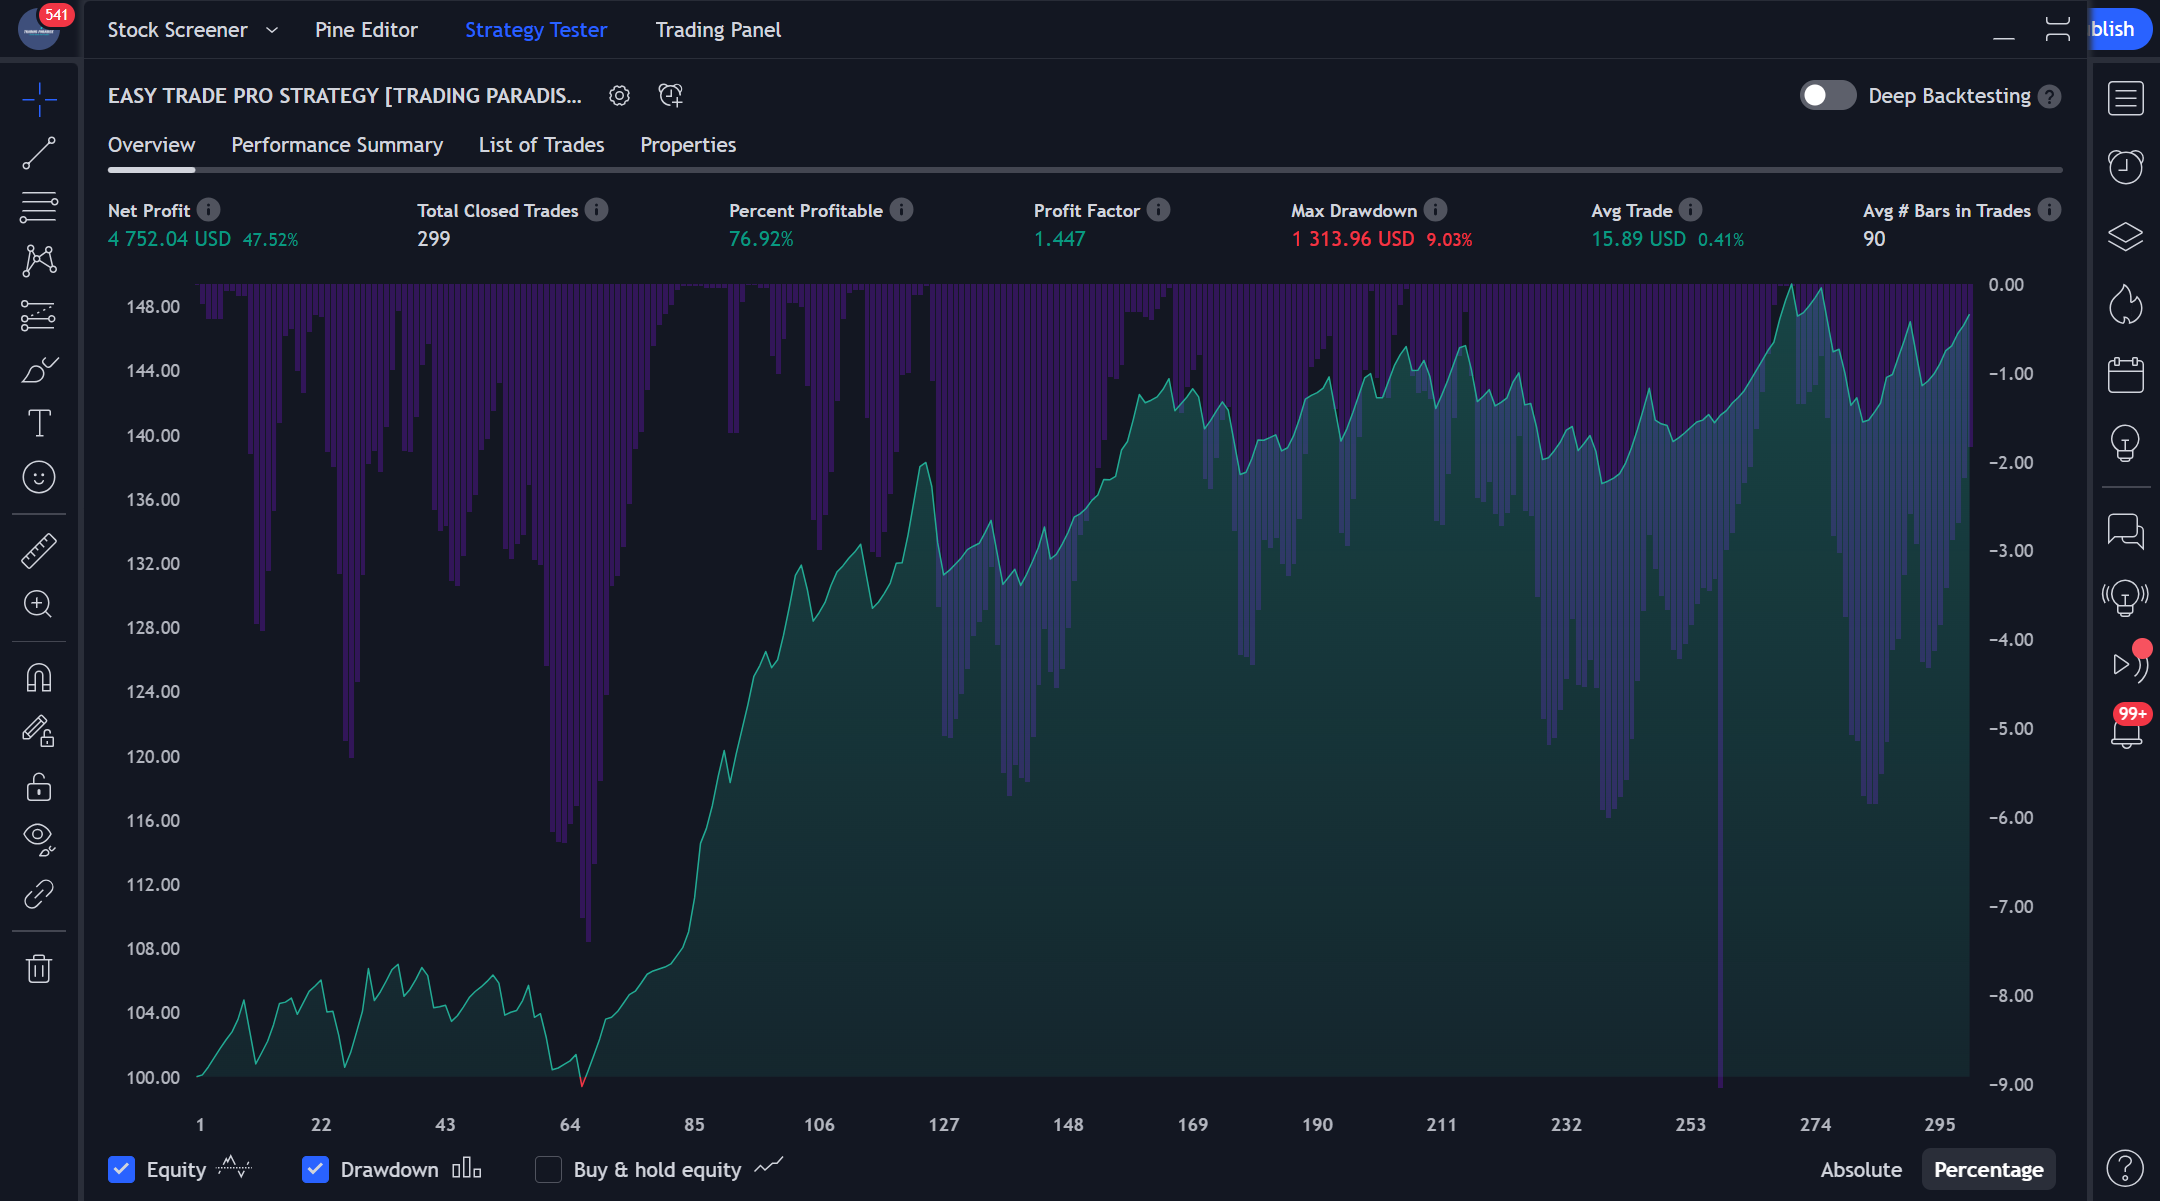The width and height of the screenshot is (2160, 1201).
Task: Select the trend line drawing tool
Action: click(39, 154)
